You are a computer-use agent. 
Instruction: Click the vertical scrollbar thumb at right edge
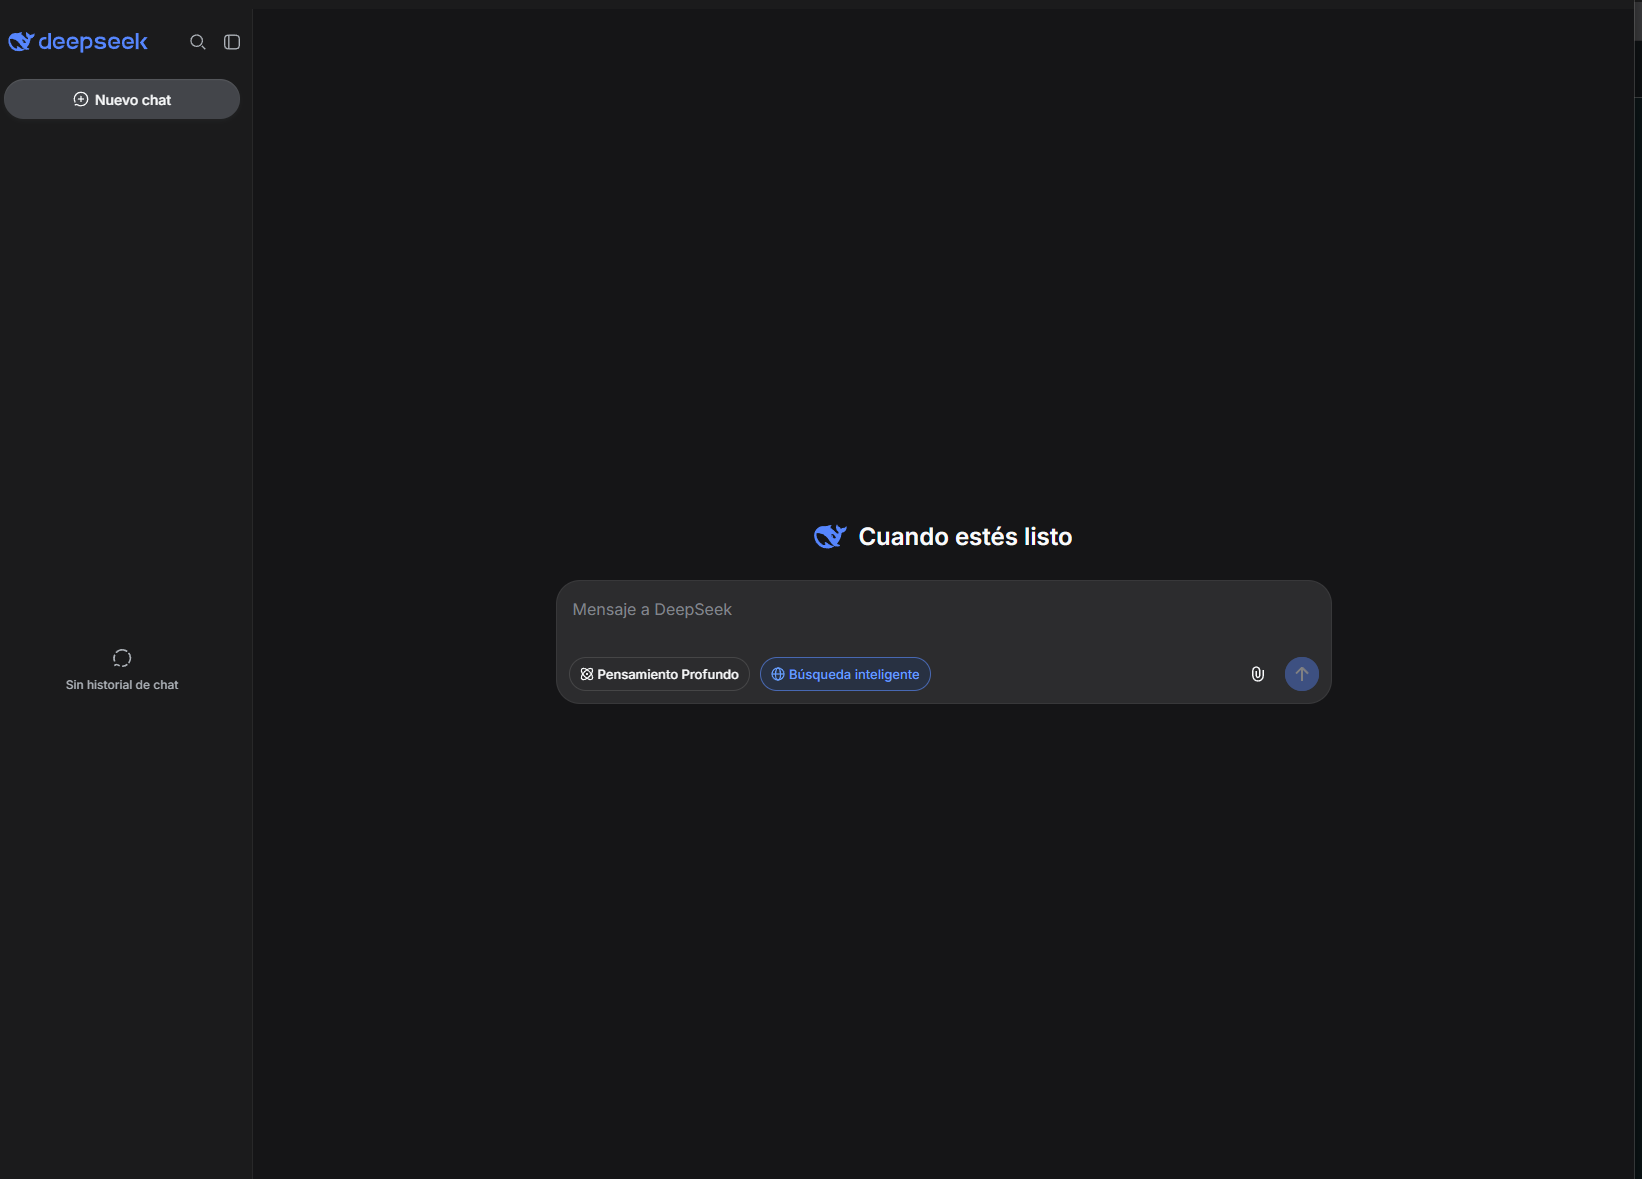(1638, 20)
